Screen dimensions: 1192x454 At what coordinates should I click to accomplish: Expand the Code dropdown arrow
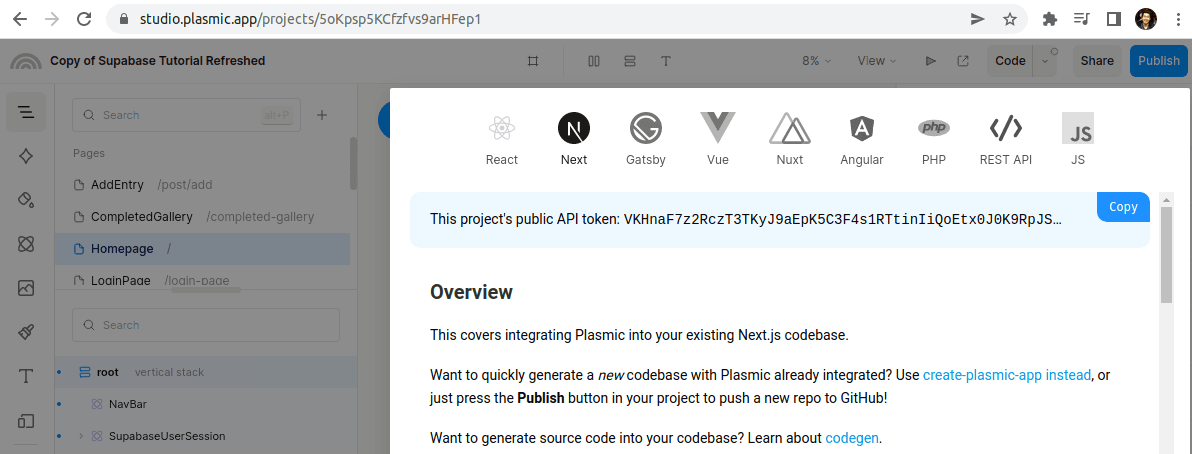pyautogui.click(x=1045, y=62)
